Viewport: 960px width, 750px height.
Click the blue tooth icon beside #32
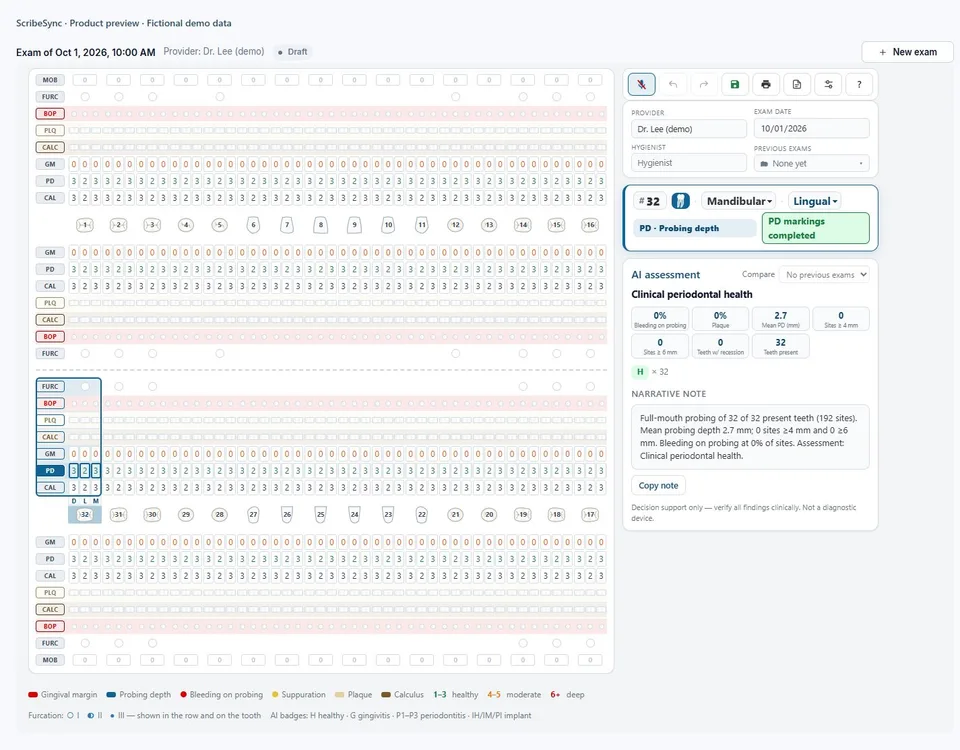coord(680,201)
